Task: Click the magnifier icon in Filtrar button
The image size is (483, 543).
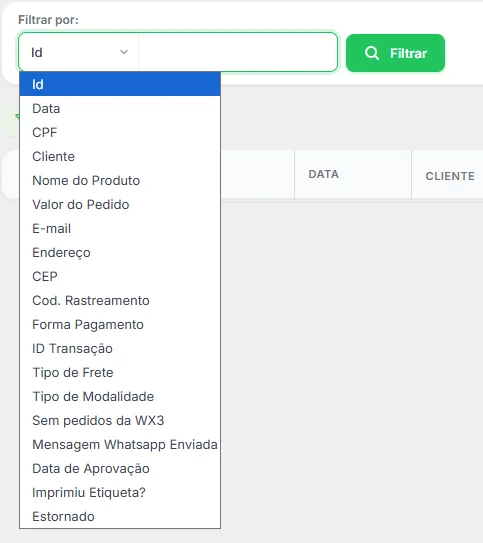Action: click(372, 53)
